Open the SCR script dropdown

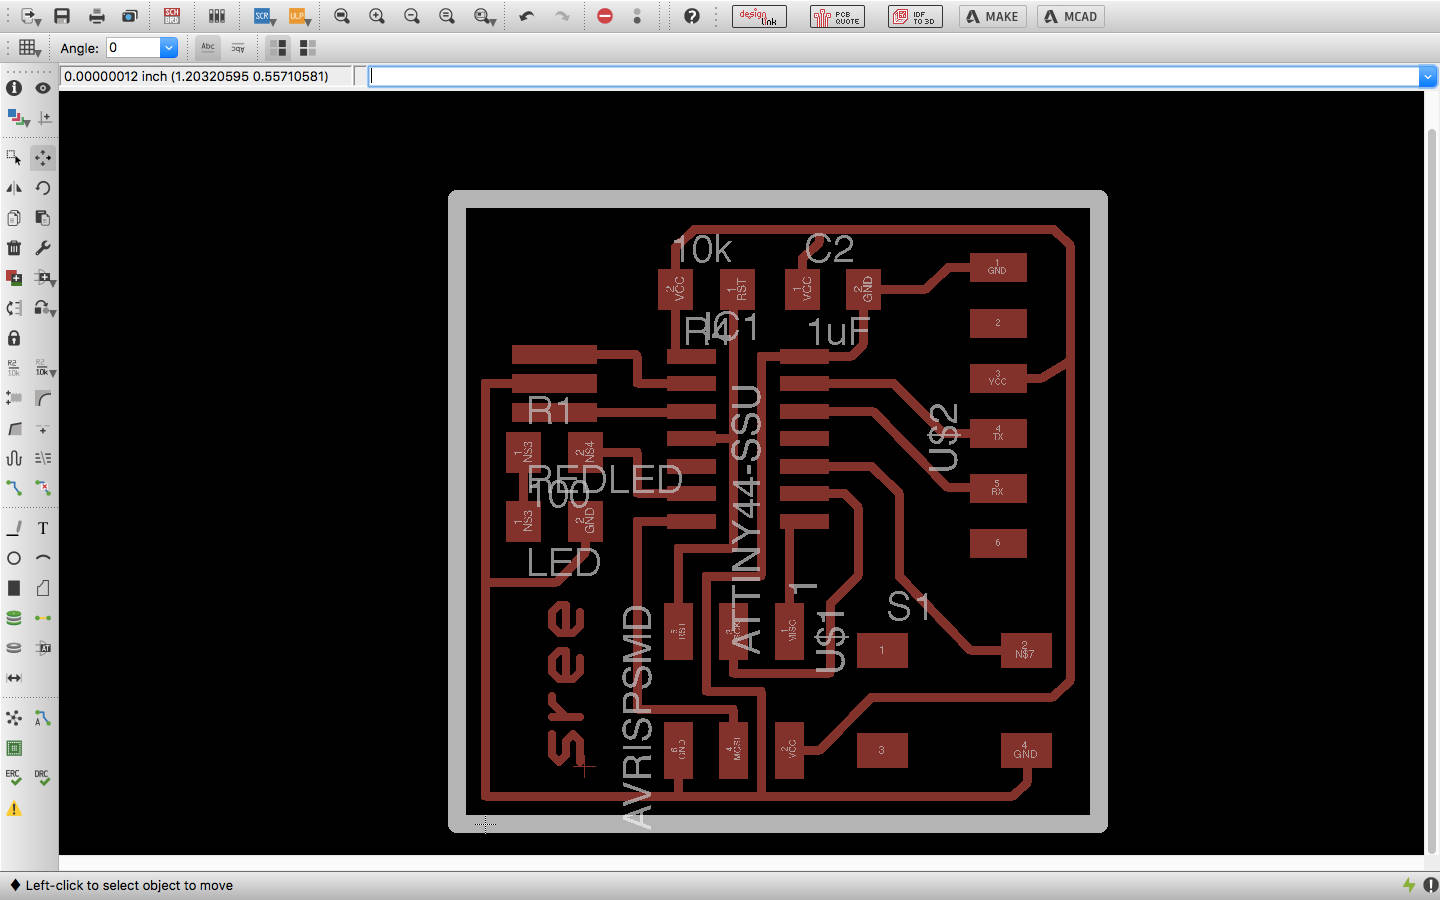265,16
